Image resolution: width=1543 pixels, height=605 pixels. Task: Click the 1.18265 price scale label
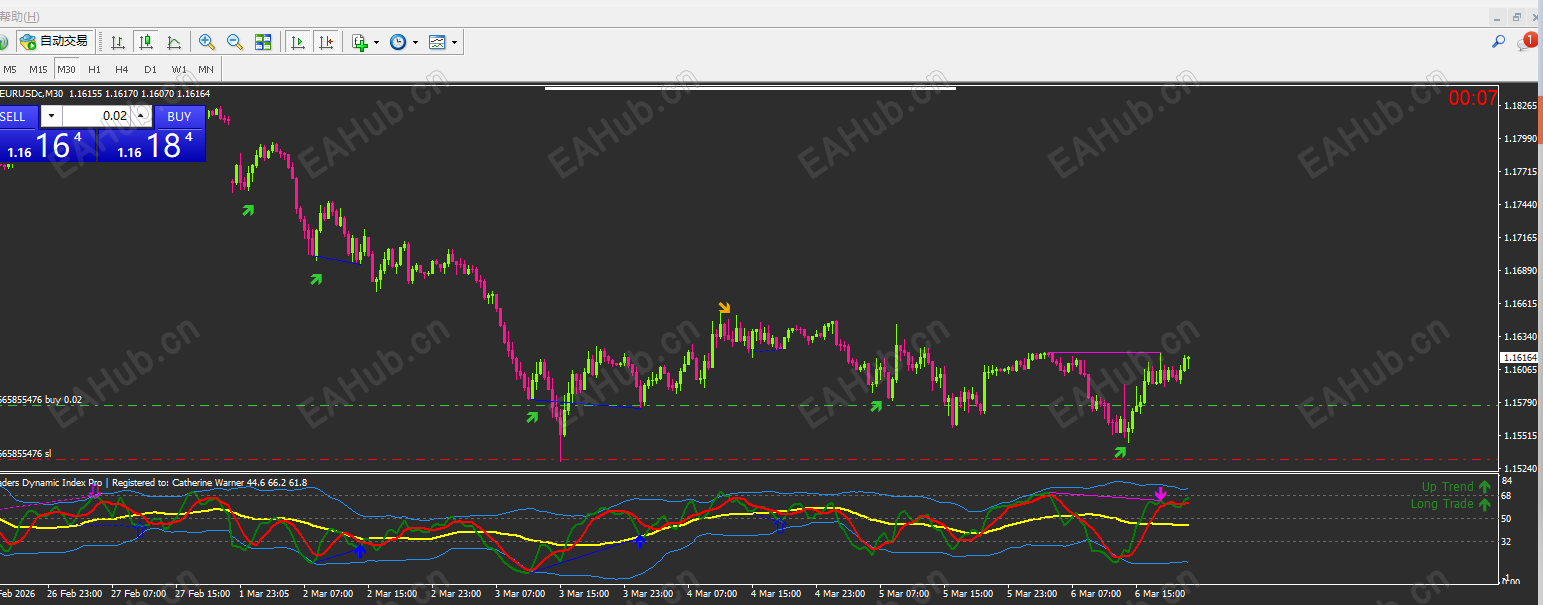tap(1519, 105)
